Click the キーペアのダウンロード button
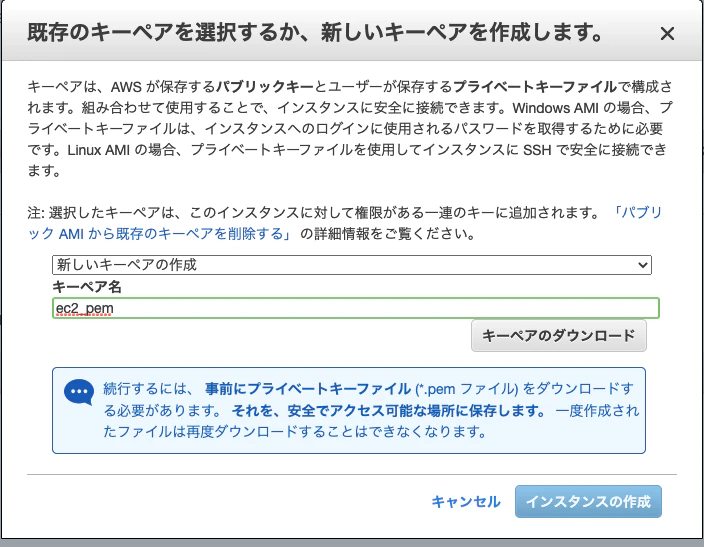The image size is (704, 547). [x=559, y=335]
